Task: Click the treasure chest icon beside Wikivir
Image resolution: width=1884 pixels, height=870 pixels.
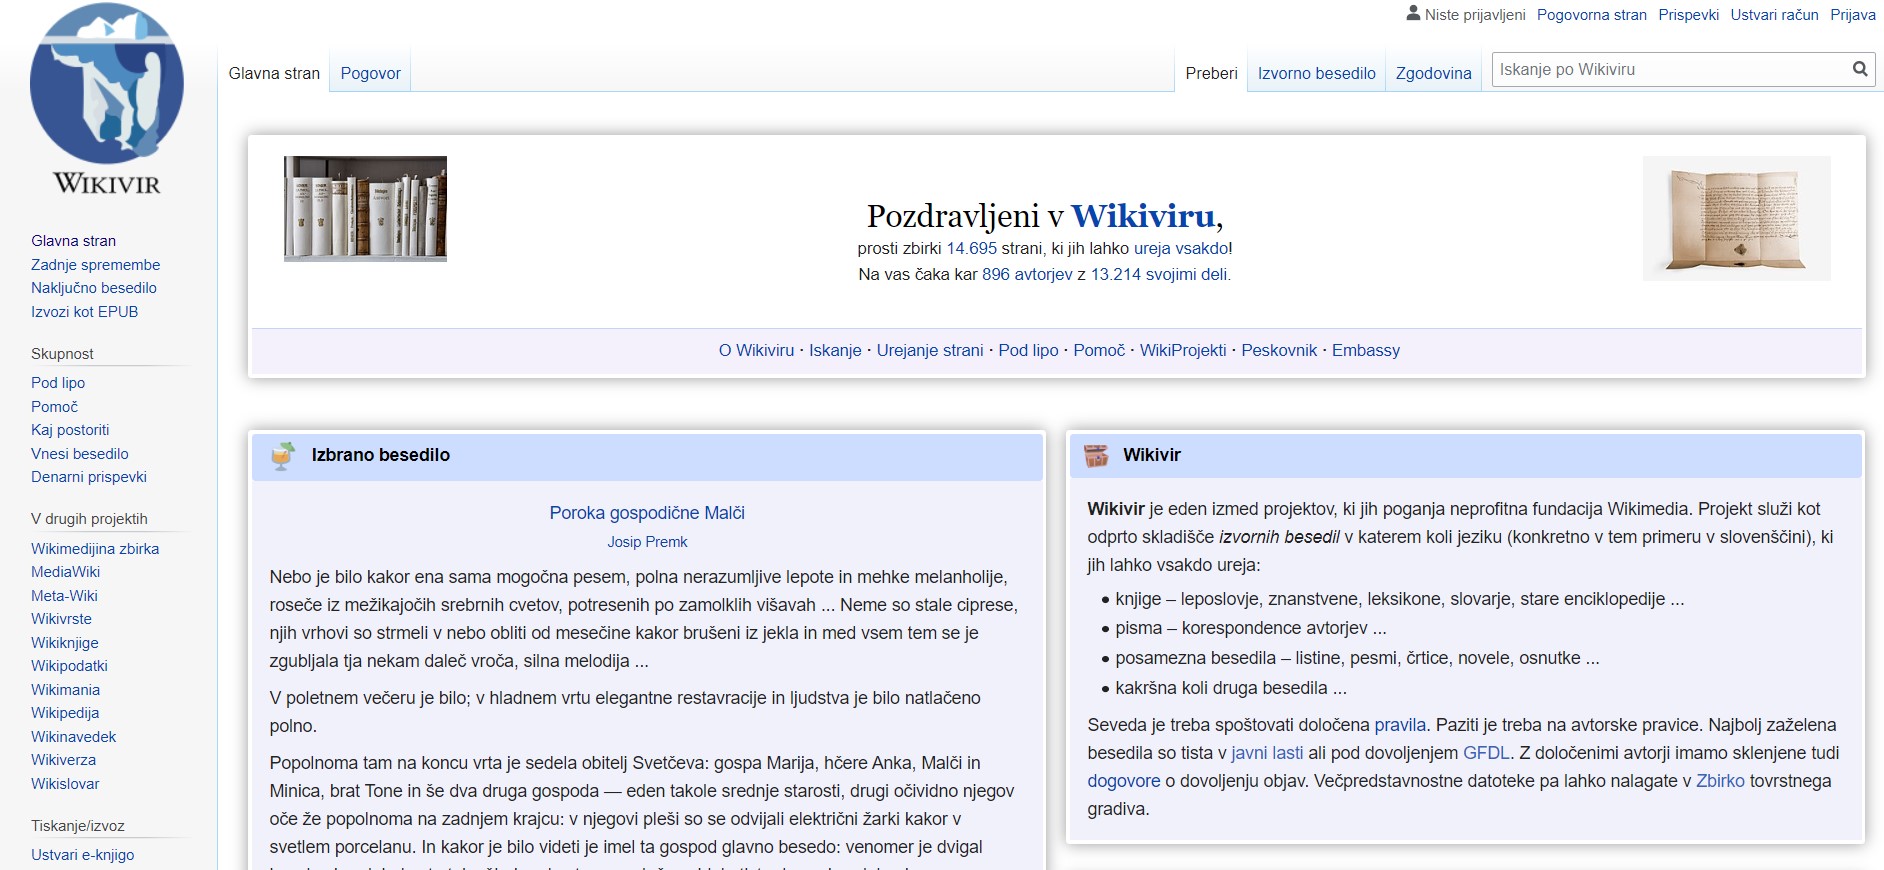Action: pyautogui.click(x=1096, y=455)
